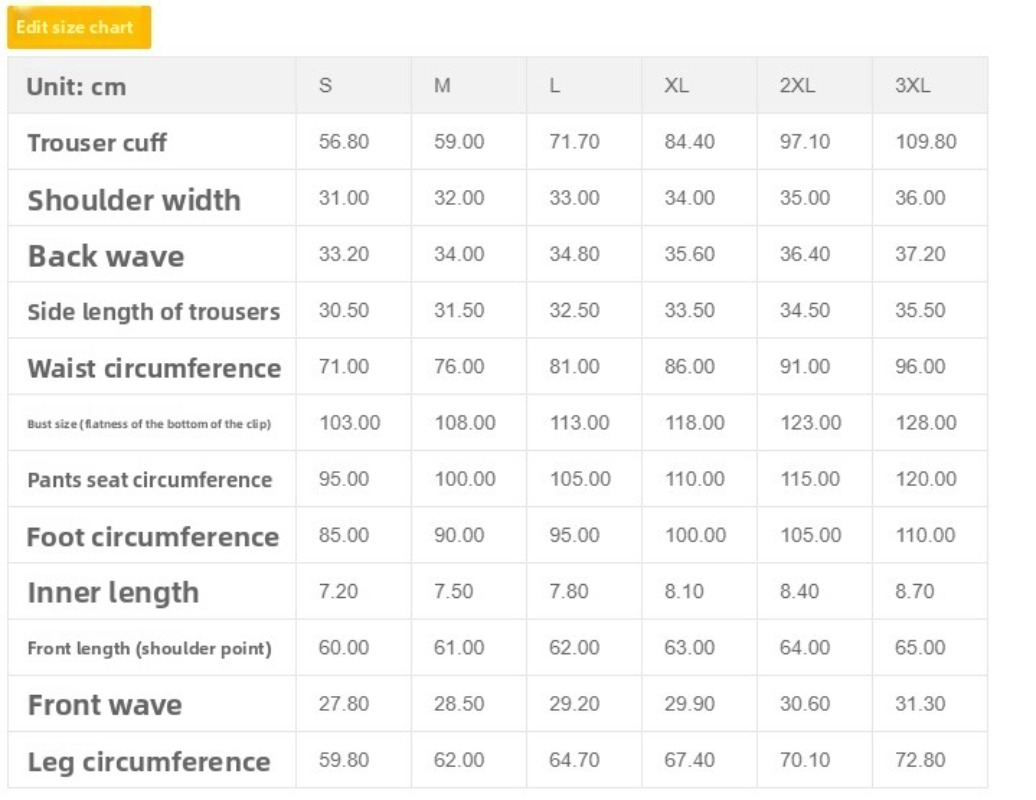This screenshot has width=1036, height=800.
Task: Click the Front wave 2XL value 30.60
Action: 805,704
